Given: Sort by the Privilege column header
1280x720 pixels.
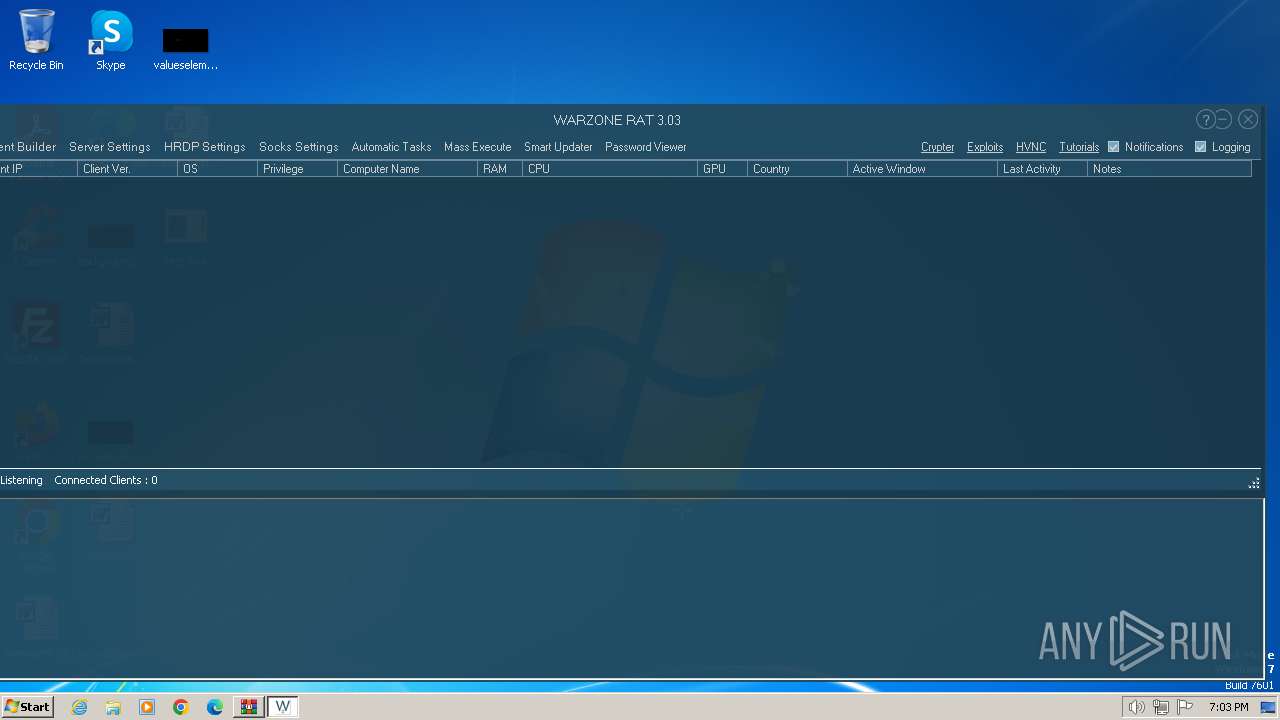Looking at the screenshot, I should click(x=297, y=169).
